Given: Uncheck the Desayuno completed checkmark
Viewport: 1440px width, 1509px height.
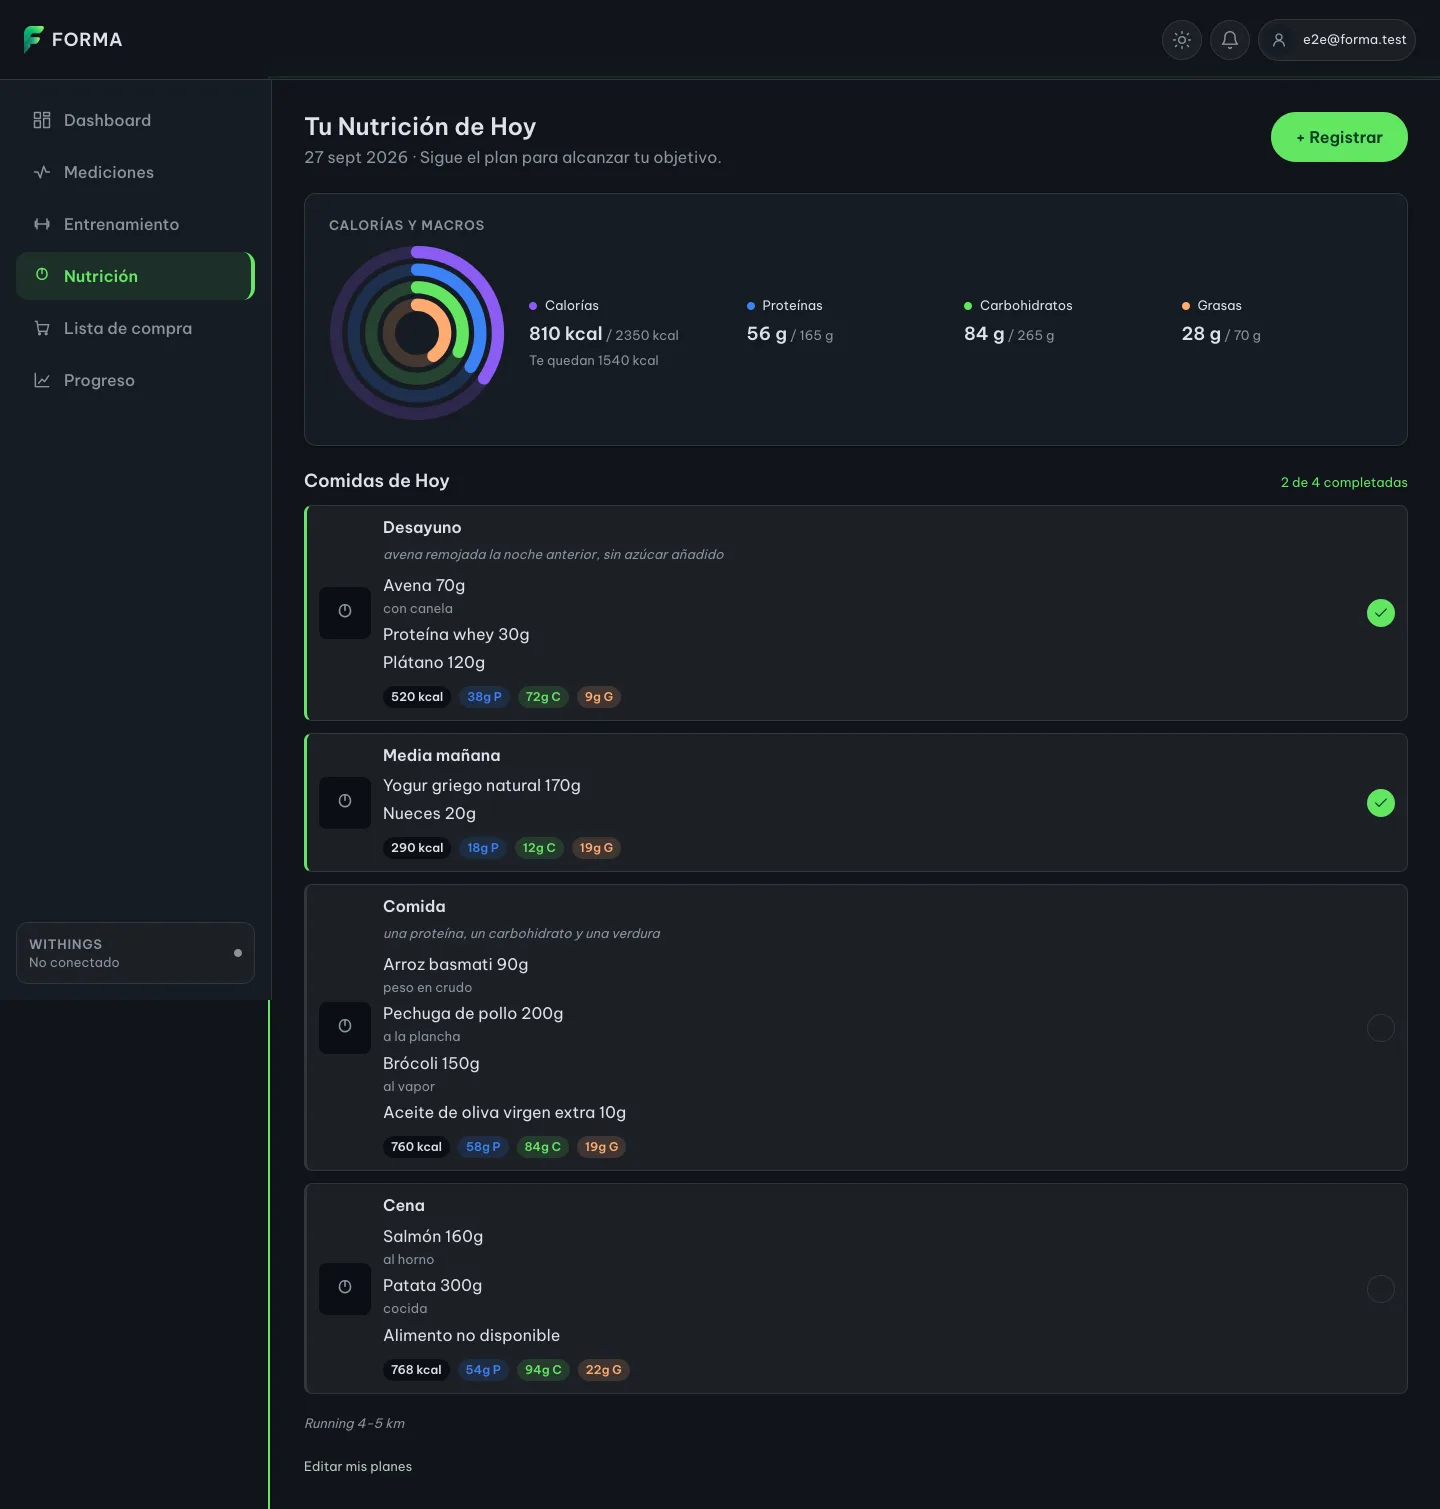Looking at the screenshot, I should [1381, 613].
